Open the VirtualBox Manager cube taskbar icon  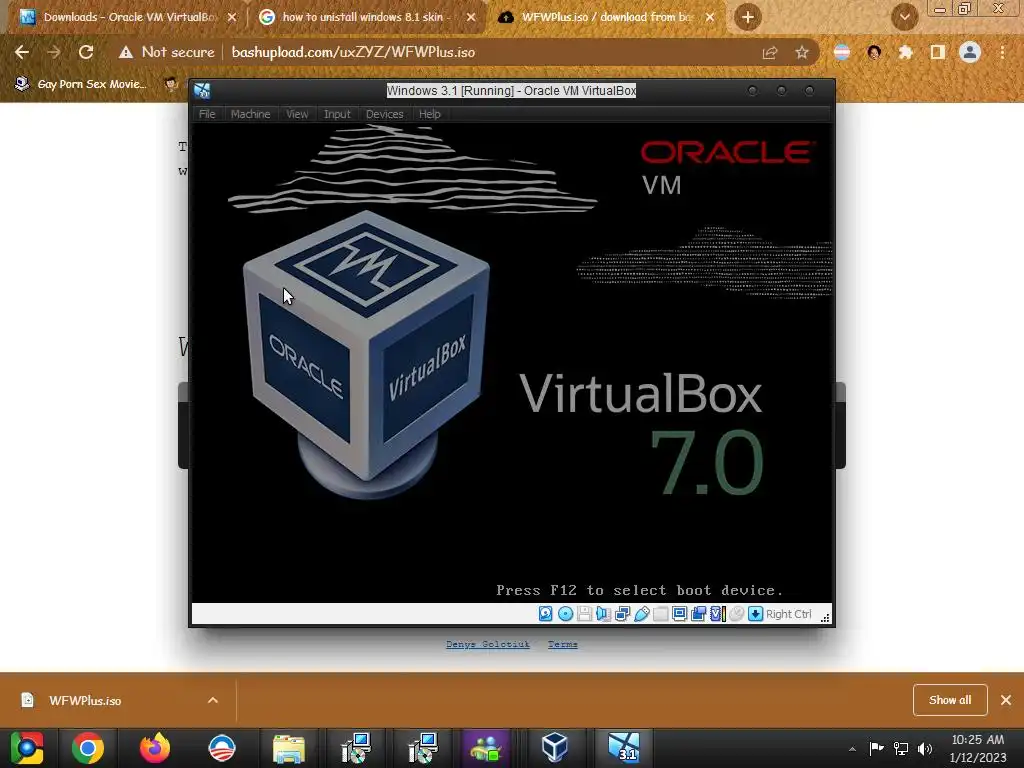[x=554, y=748]
